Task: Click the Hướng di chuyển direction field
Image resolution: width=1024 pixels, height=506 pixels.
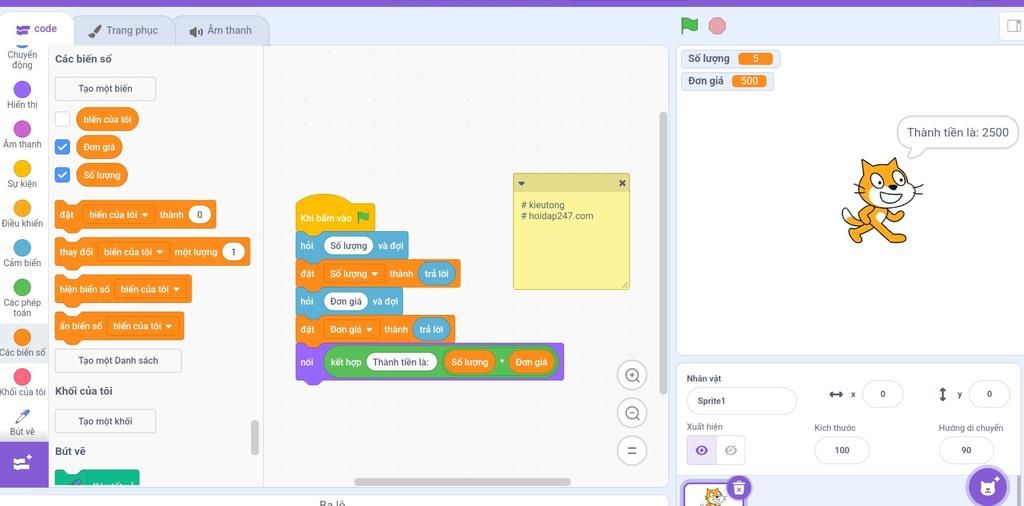Action: point(966,450)
